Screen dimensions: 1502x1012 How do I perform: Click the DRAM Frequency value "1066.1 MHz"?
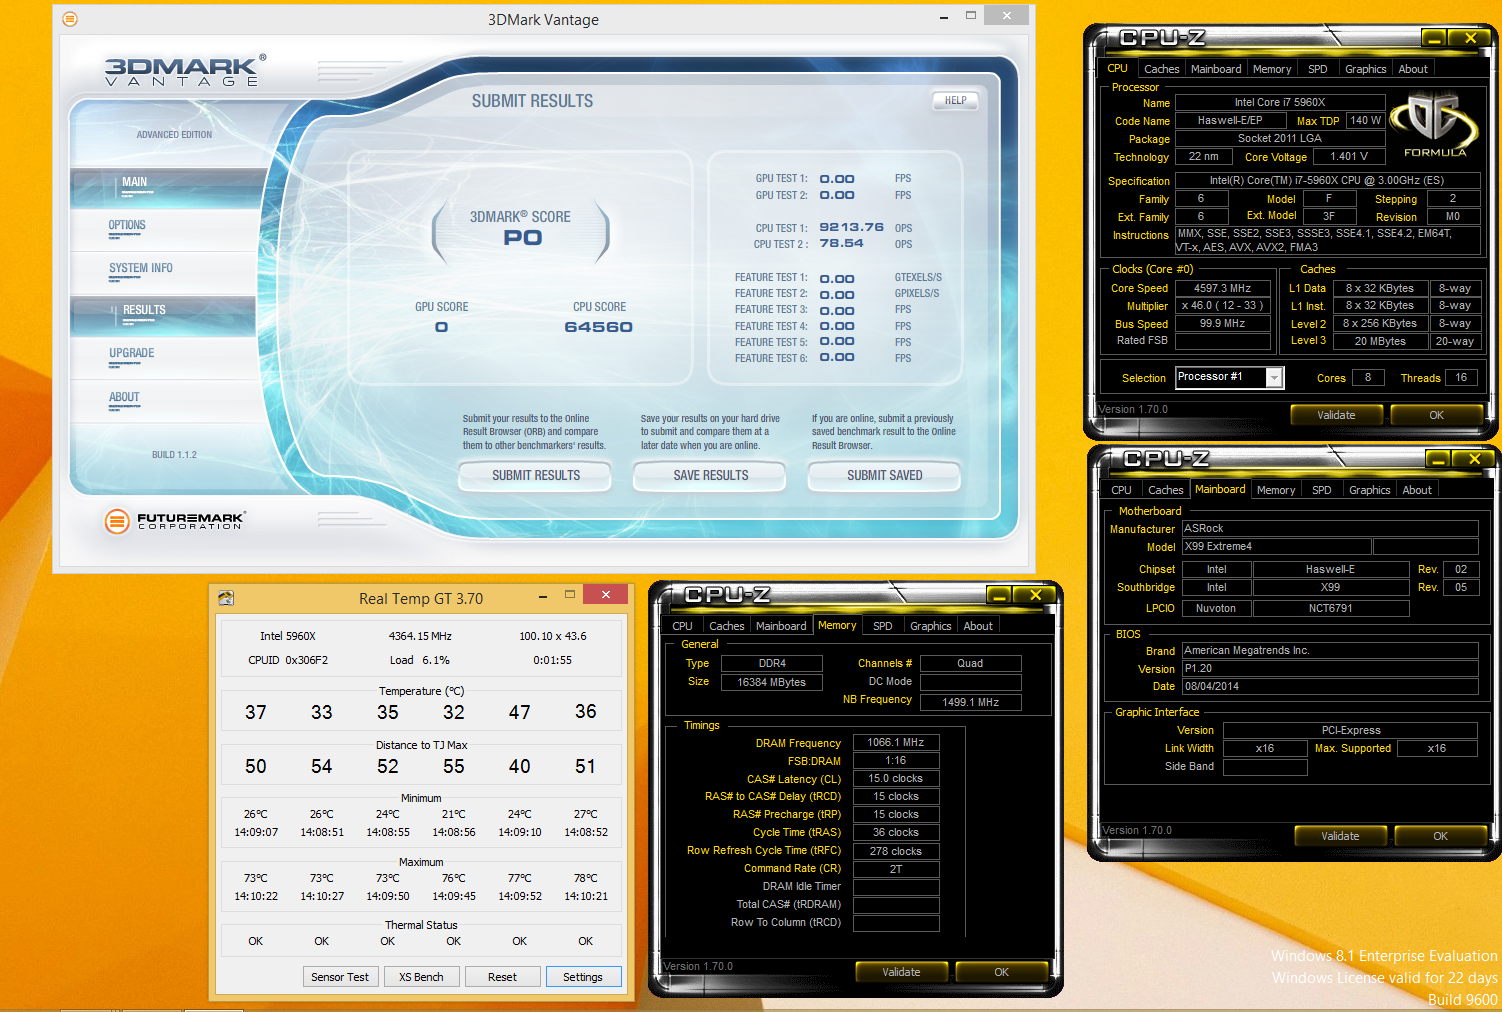(x=896, y=742)
